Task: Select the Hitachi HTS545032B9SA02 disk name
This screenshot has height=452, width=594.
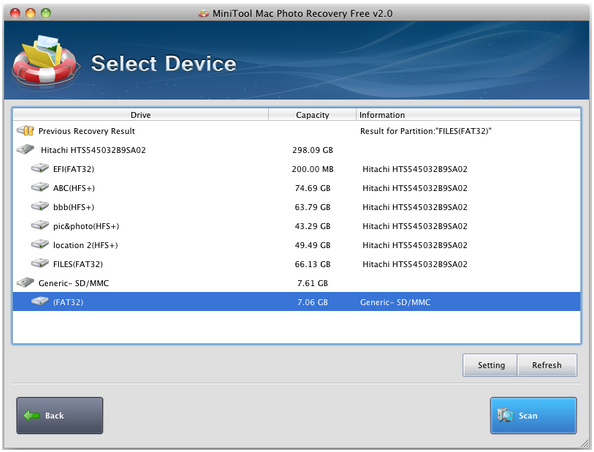Action: [x=93, y=150]
